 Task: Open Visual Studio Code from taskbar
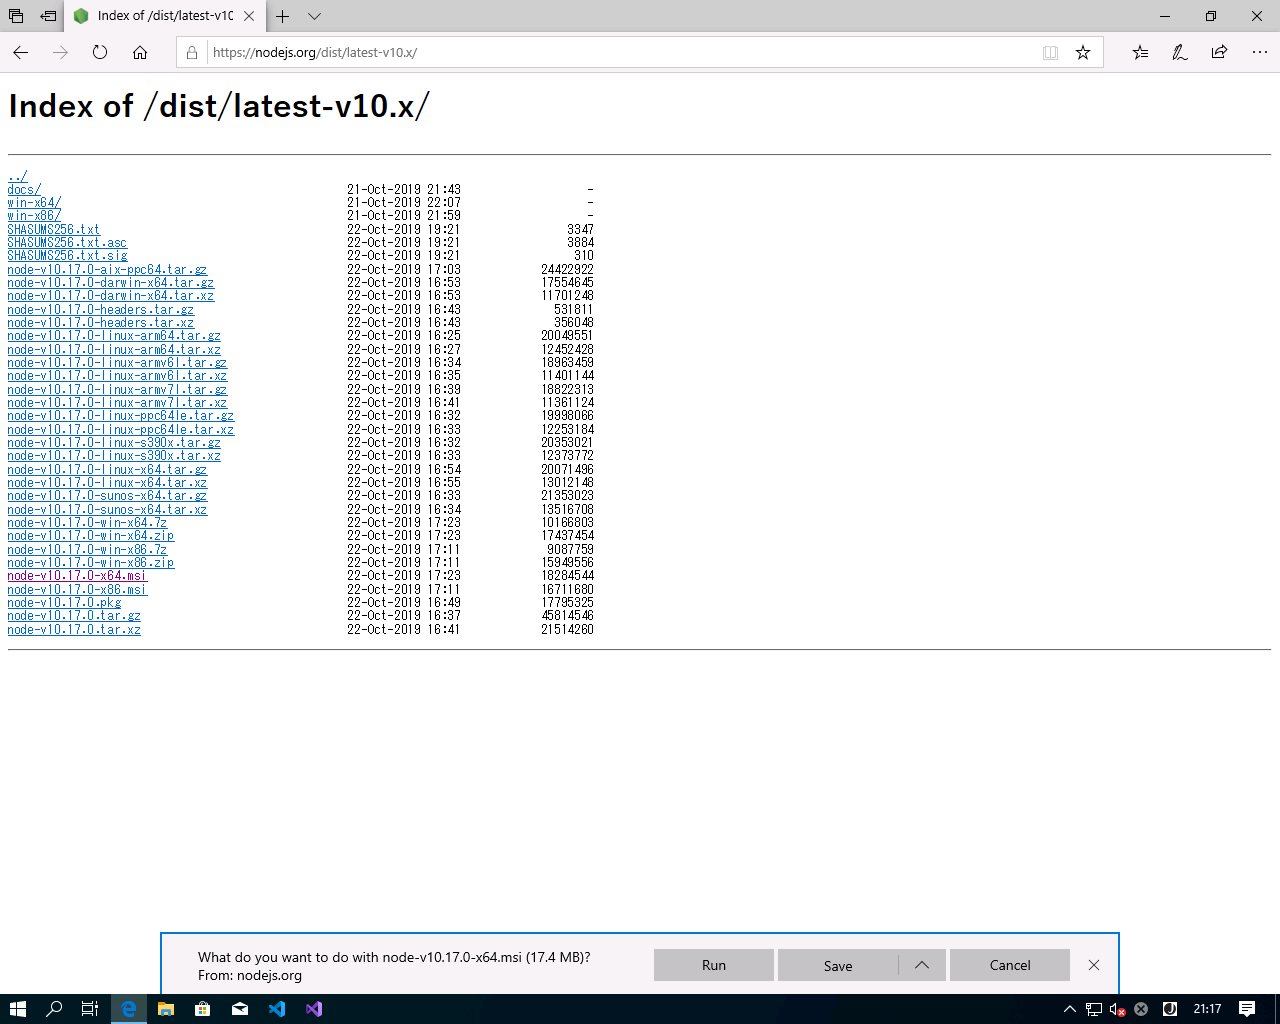pyautogui.click(x=277, y=1009)
